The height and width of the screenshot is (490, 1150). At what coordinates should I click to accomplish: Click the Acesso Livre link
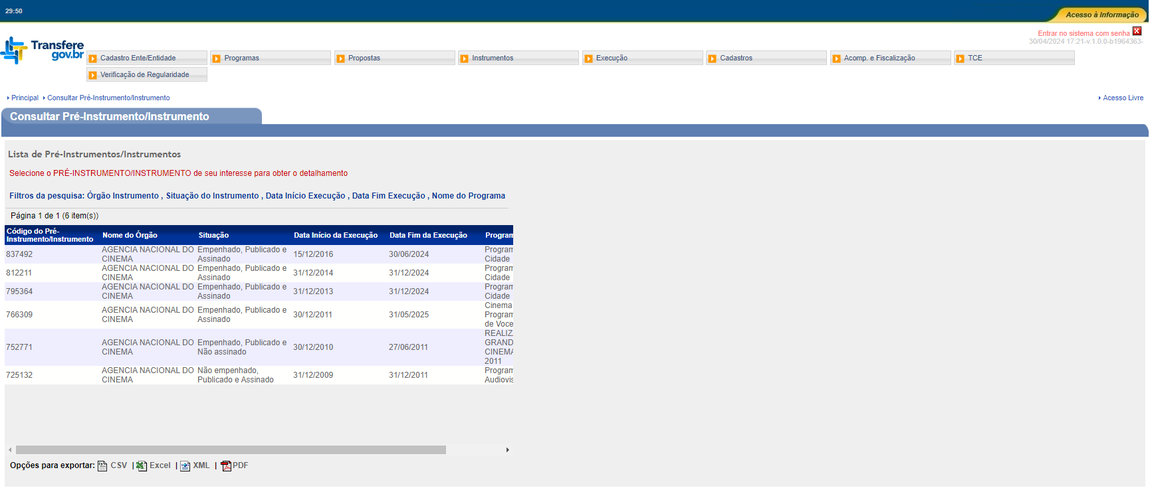(1122, 98)
